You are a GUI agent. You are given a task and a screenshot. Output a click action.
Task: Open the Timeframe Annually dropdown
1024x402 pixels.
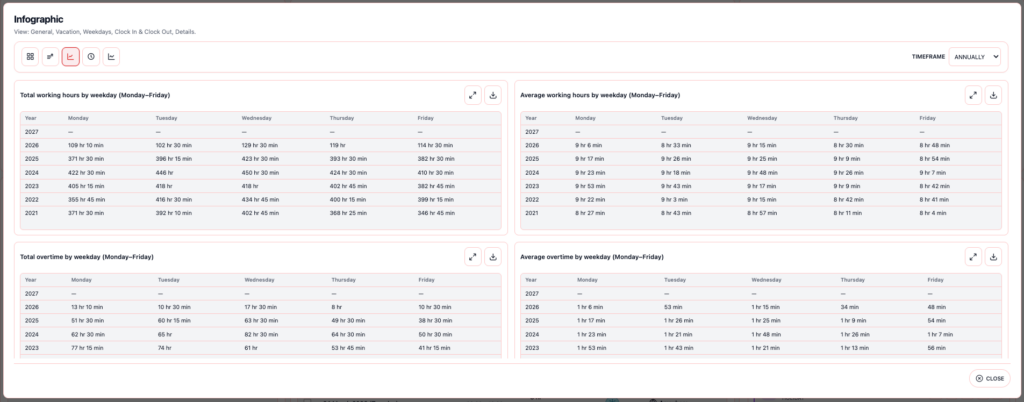click(x=975, y=57)
